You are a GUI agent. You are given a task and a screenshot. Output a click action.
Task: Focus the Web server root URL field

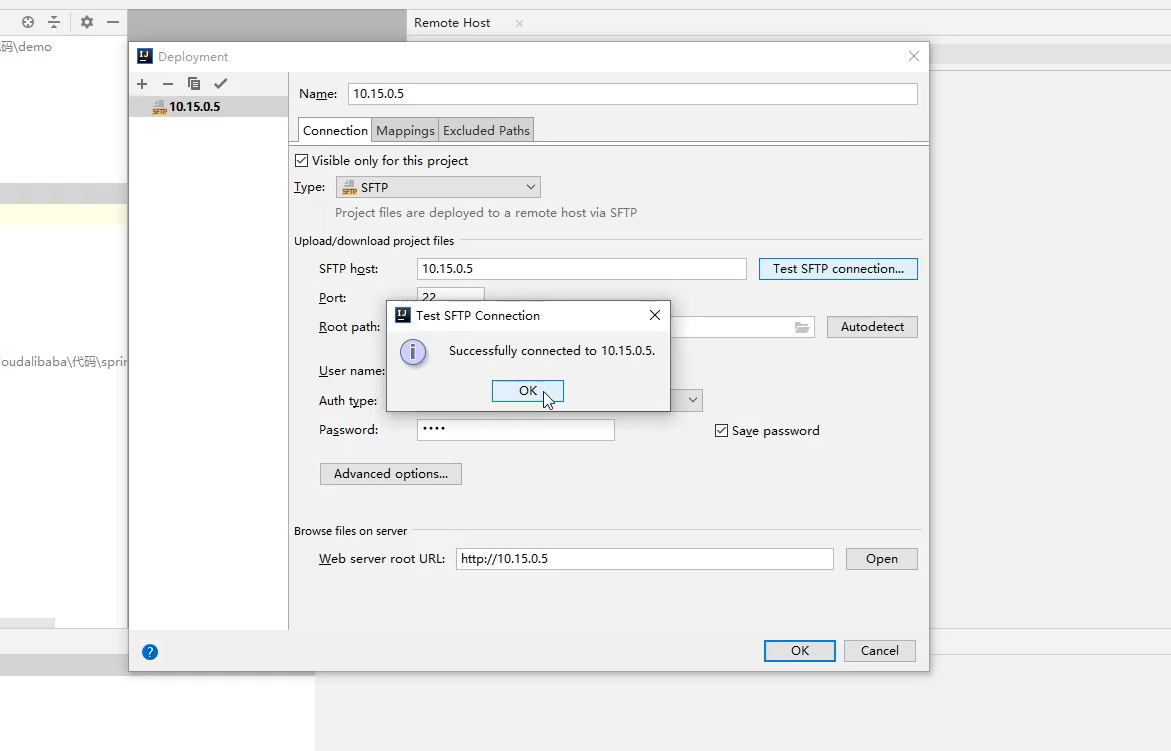point(644,559)
